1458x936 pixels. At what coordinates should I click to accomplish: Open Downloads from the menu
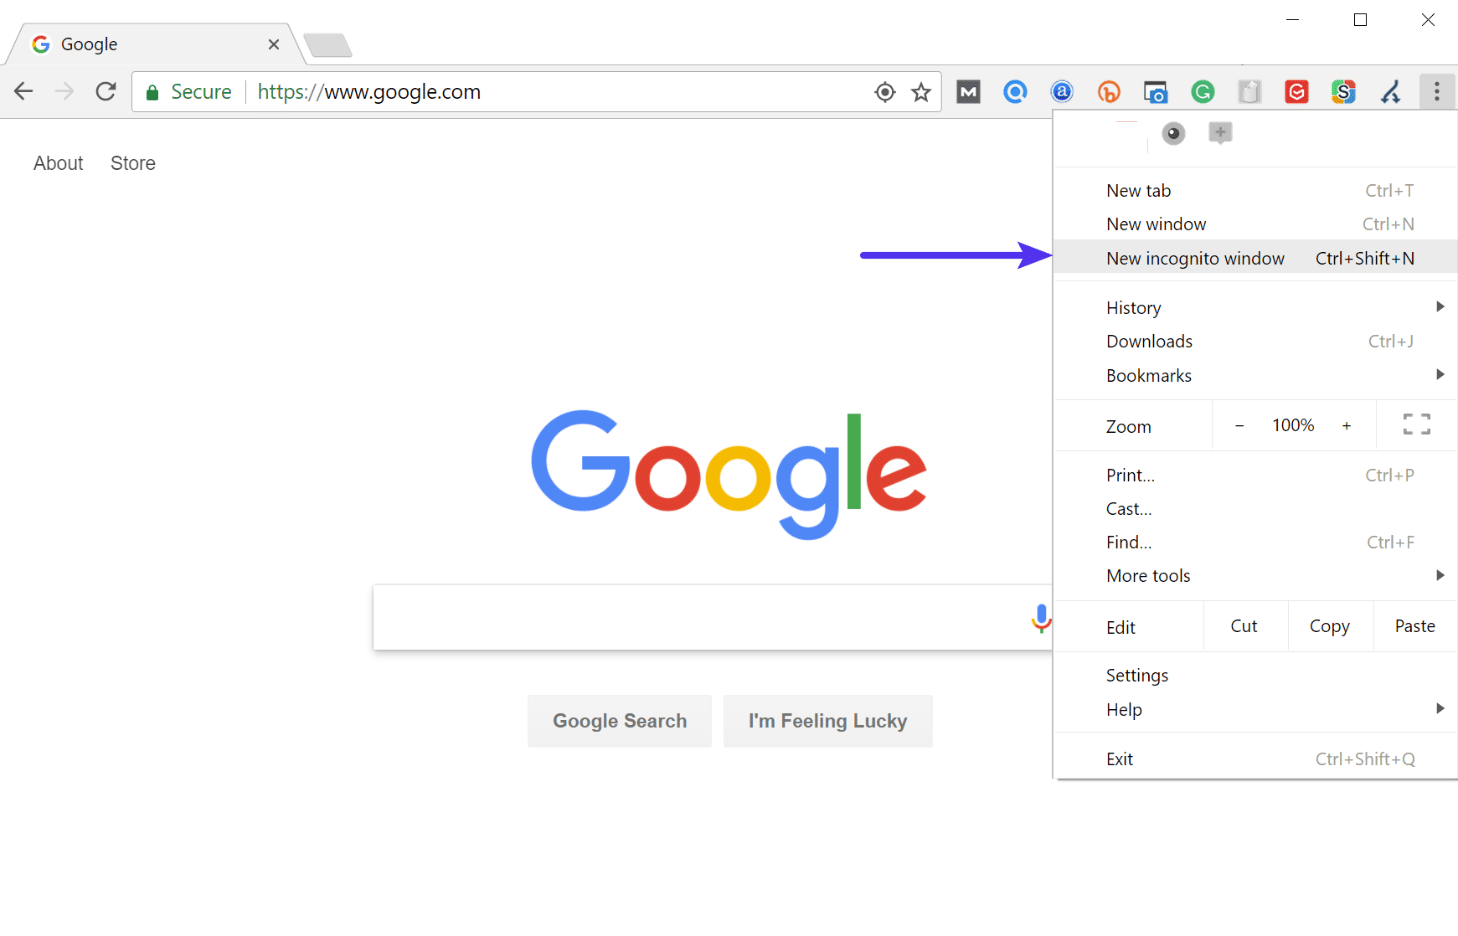1256,341
